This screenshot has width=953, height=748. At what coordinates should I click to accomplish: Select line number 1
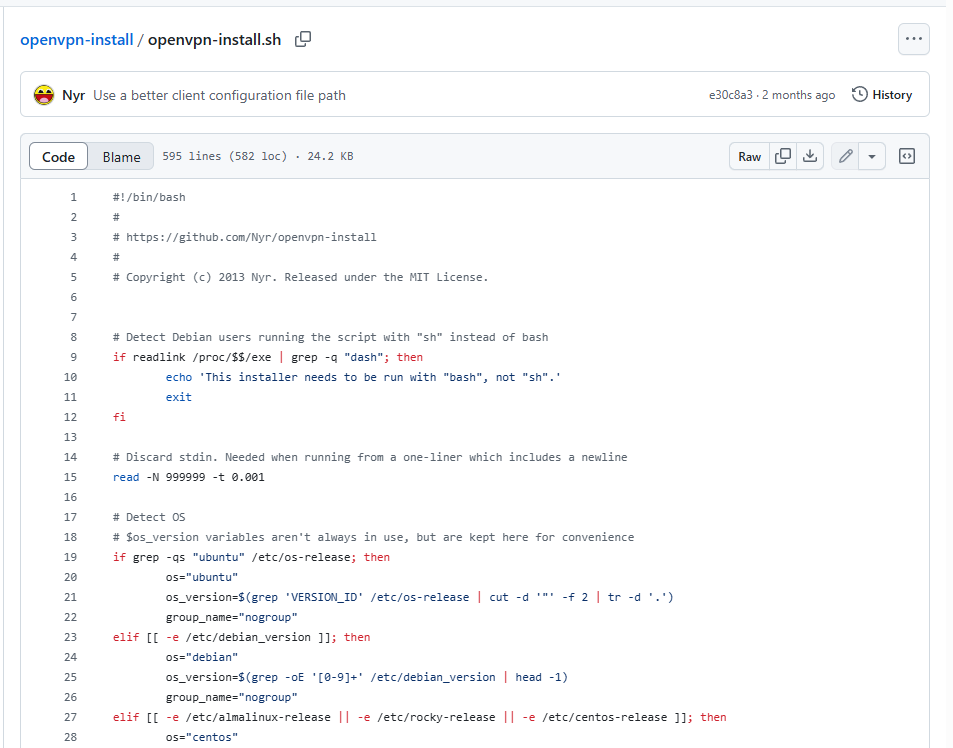point(74,197)
